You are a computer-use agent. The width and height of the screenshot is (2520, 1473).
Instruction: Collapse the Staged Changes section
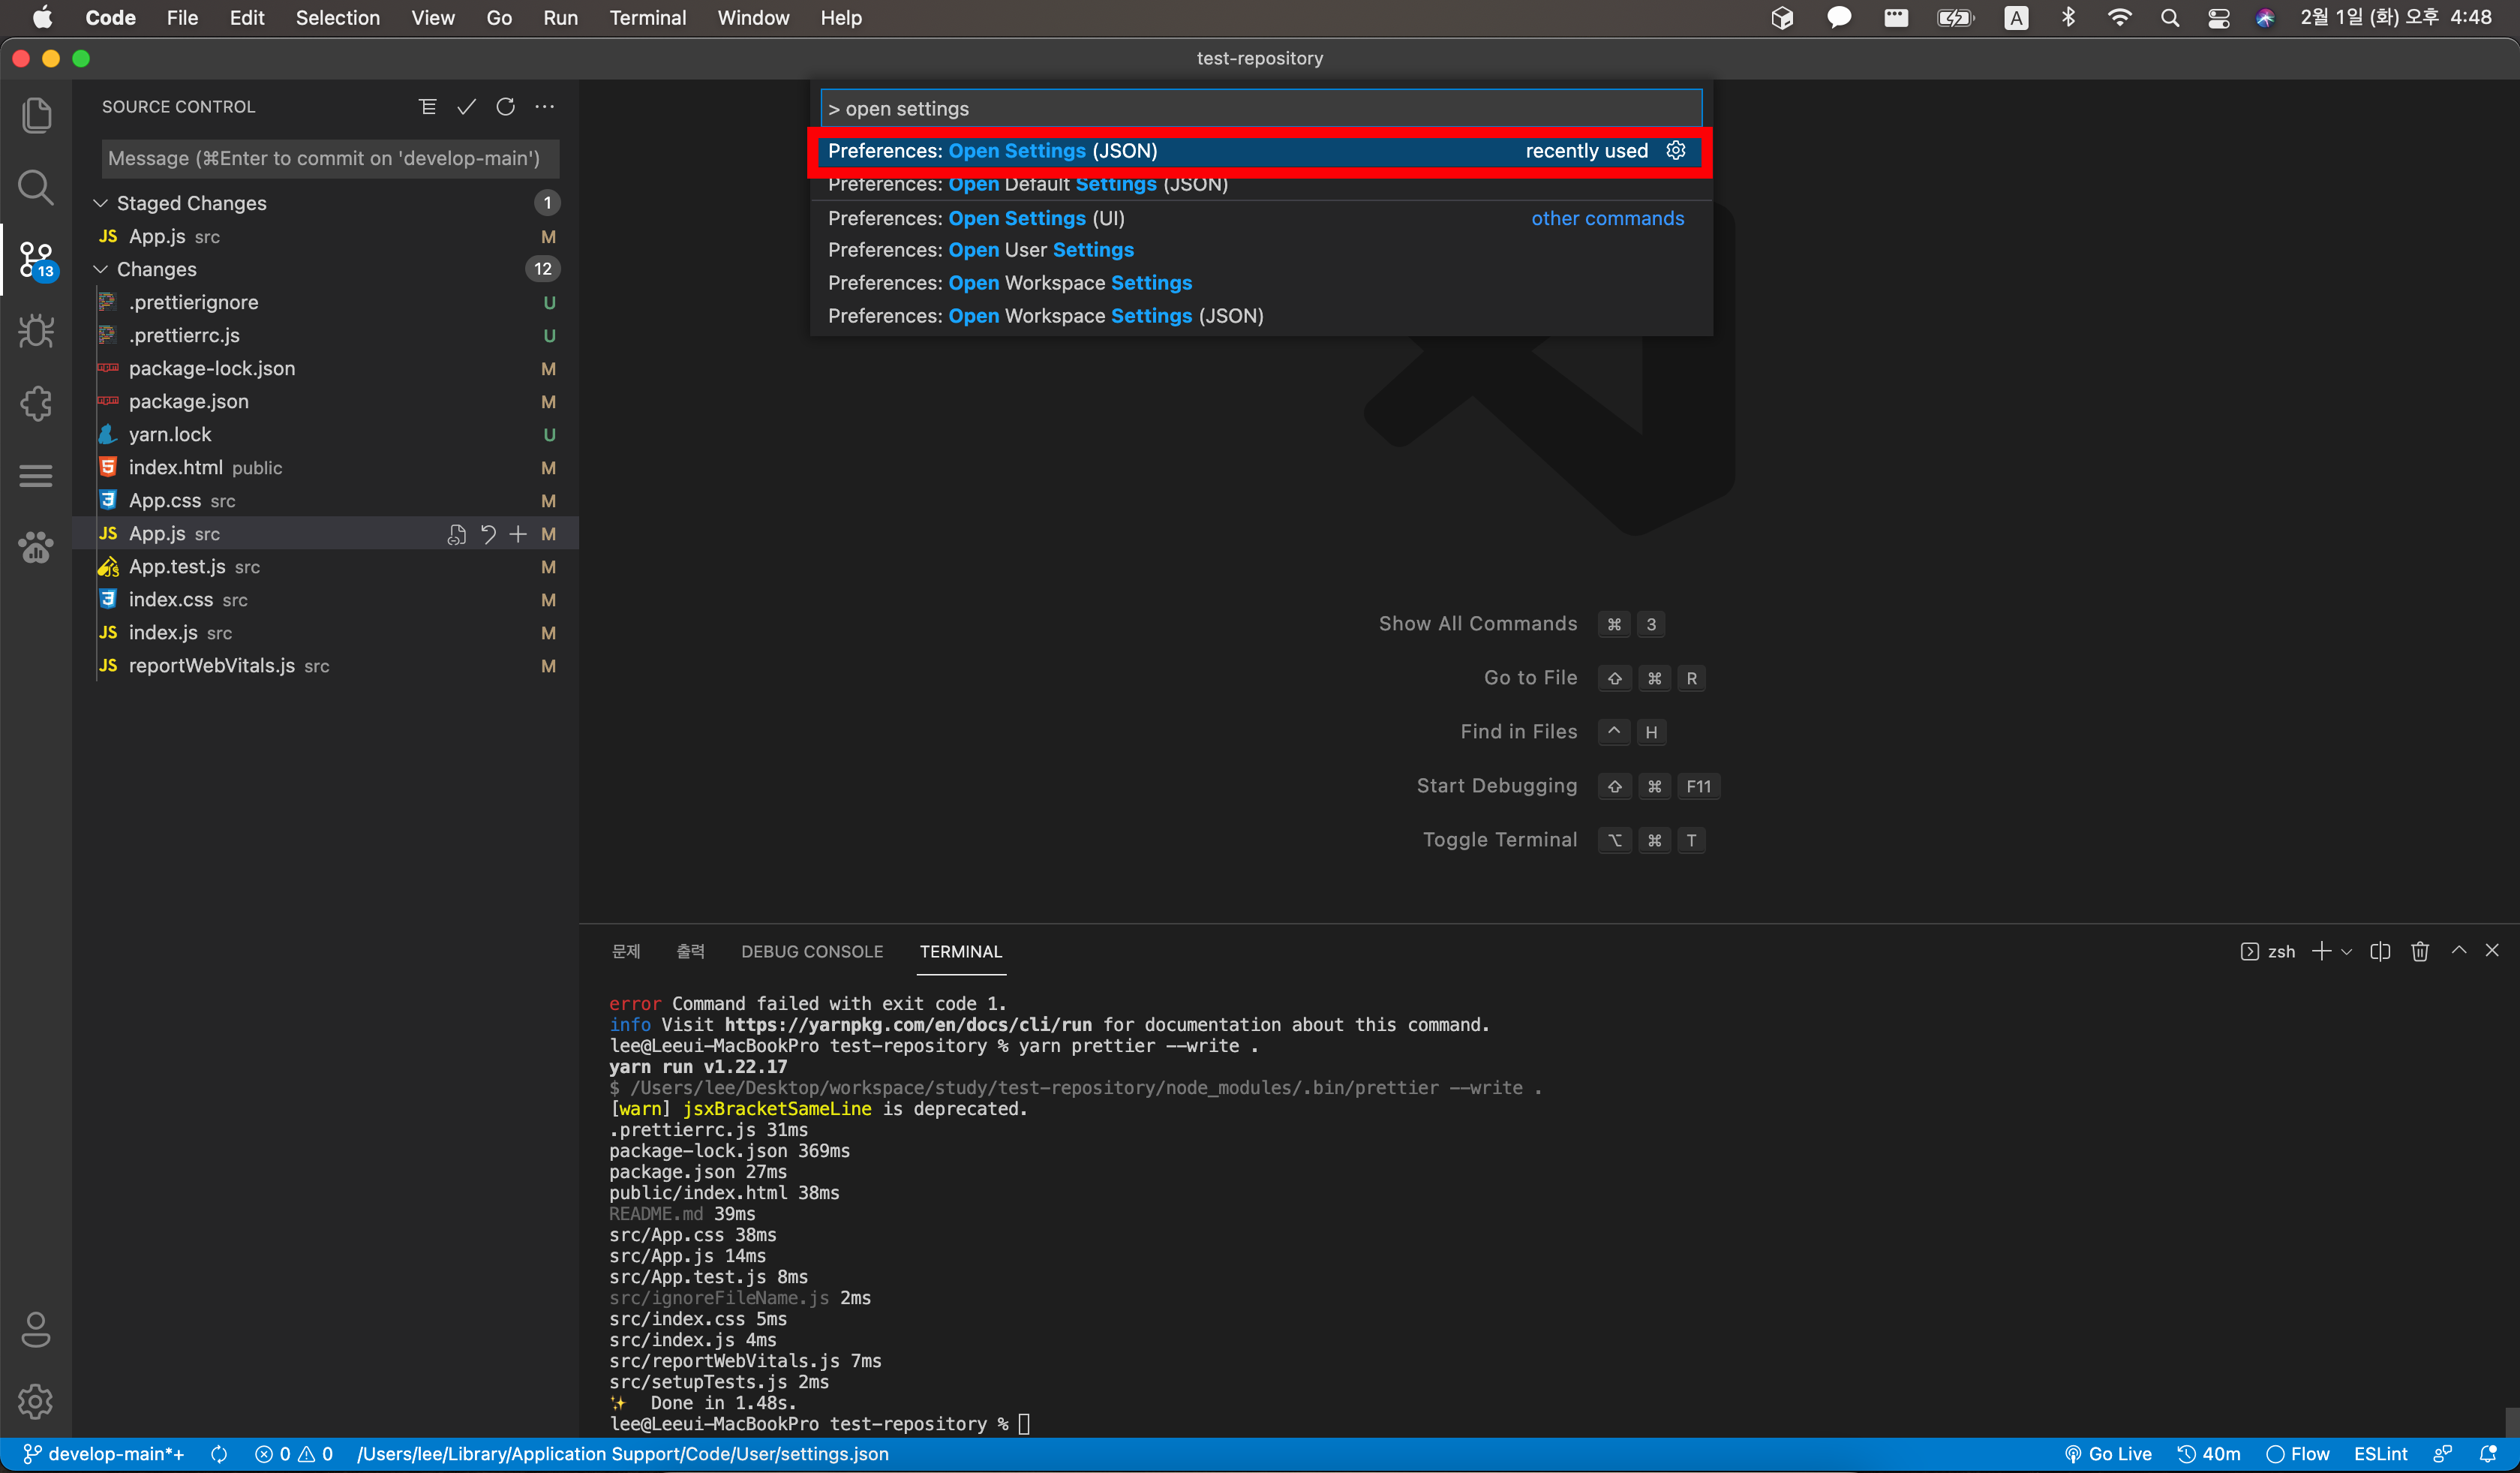[x=101, y=203]
